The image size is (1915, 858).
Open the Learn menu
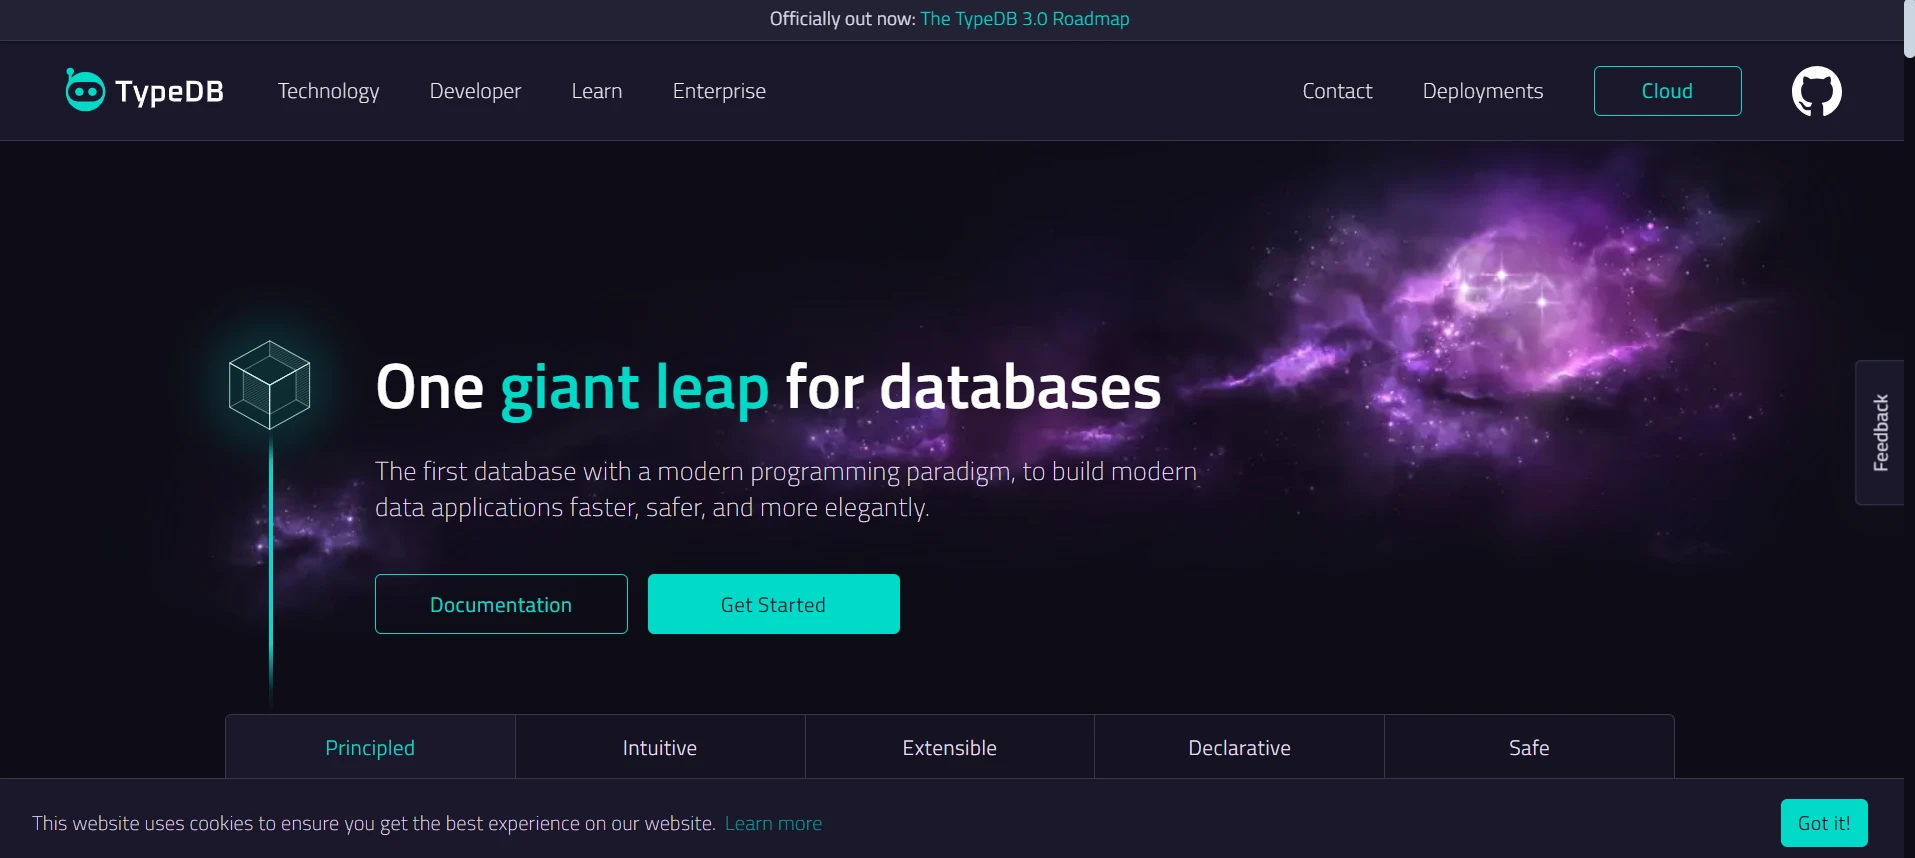(x=597, y=91)
